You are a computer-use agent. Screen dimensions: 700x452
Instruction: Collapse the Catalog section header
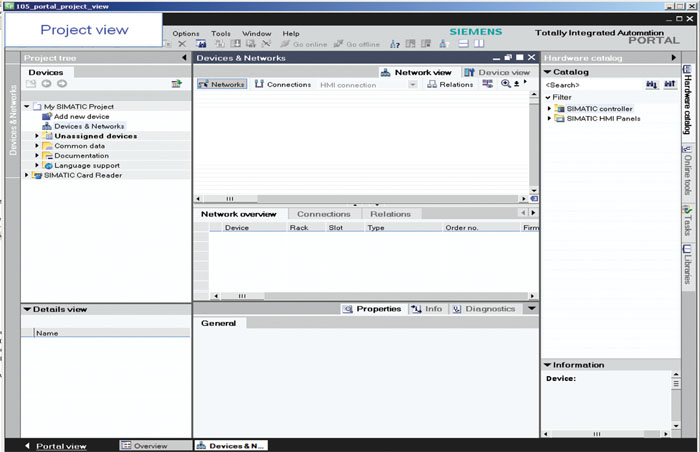coord(547,72)
